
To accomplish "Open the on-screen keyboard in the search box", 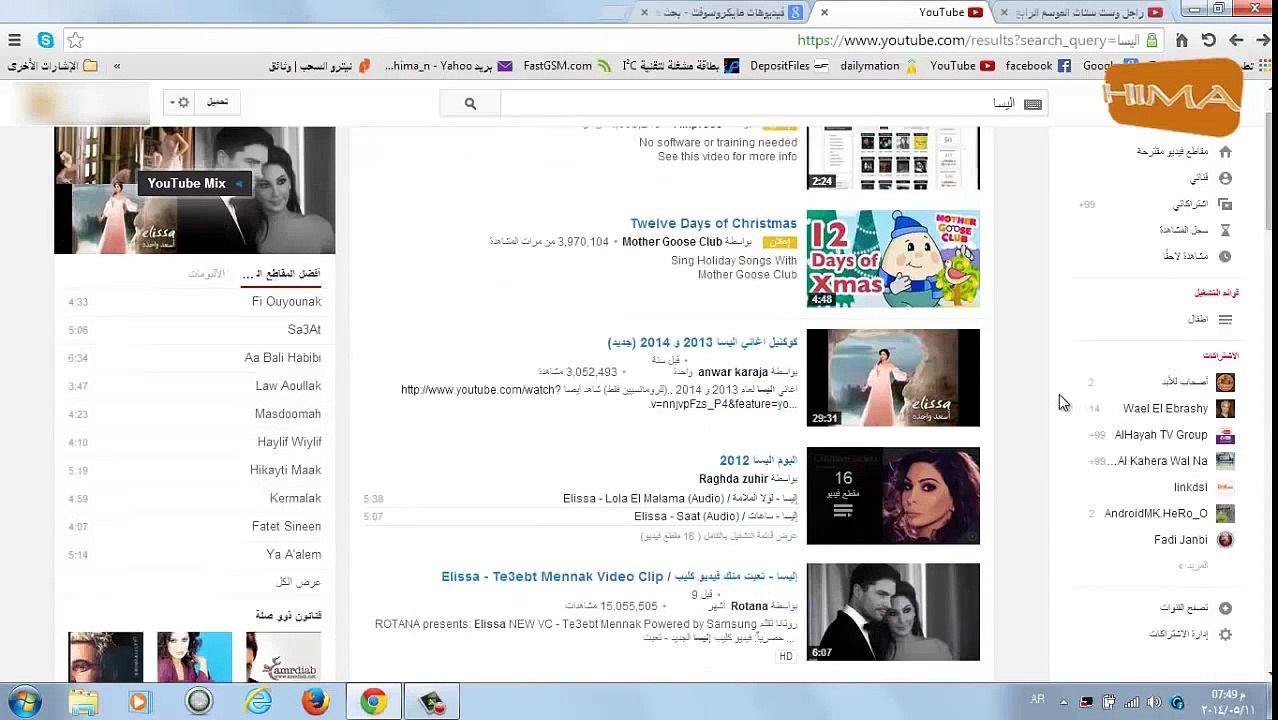I will click(x=1033, y=103).
